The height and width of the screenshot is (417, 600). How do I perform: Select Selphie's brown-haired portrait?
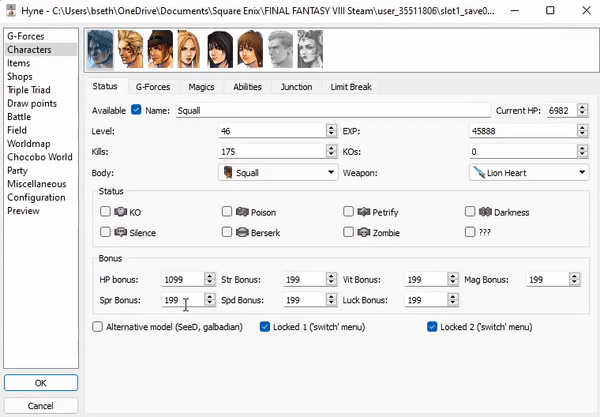point(249,49)
